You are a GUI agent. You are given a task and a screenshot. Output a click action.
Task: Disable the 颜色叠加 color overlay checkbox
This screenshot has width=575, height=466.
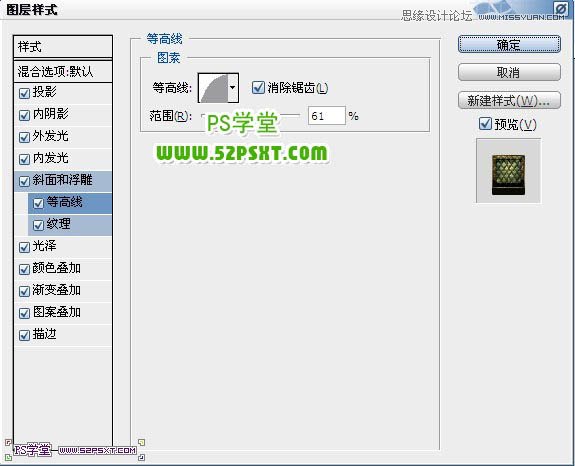[24, 269]
